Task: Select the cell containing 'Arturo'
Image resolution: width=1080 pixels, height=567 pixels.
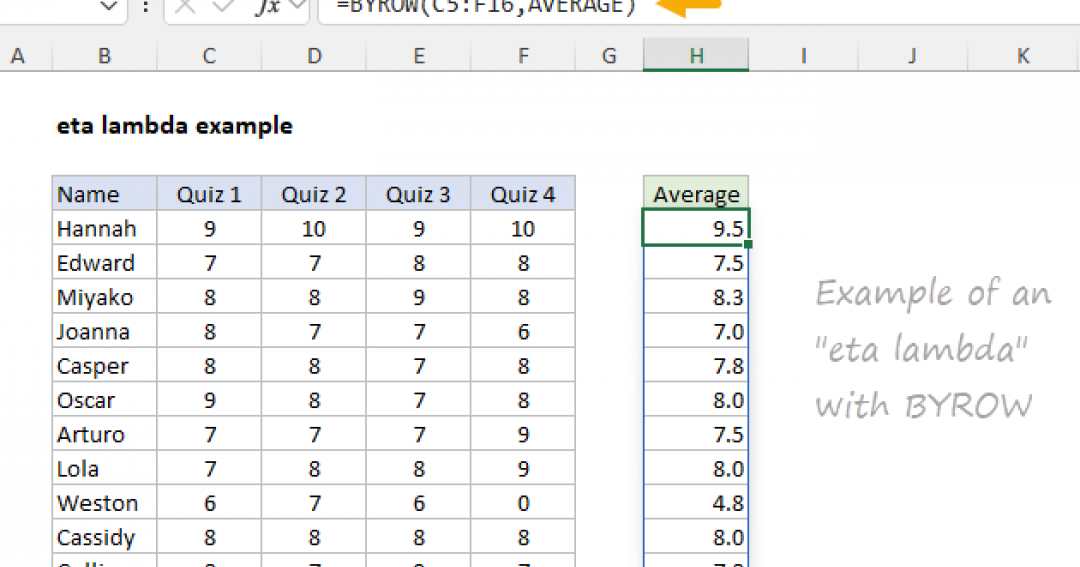Action: pyautogui.click(x=105, y=434)
